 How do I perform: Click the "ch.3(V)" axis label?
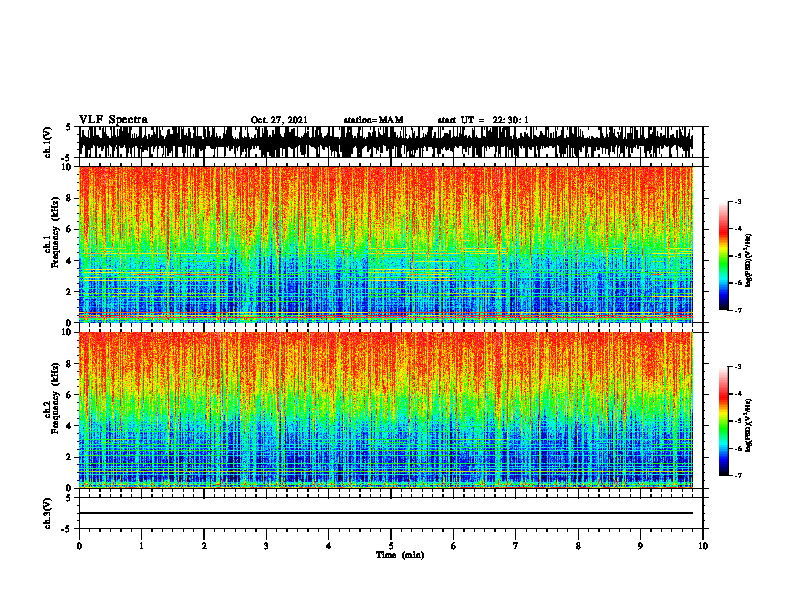[48, 513]
